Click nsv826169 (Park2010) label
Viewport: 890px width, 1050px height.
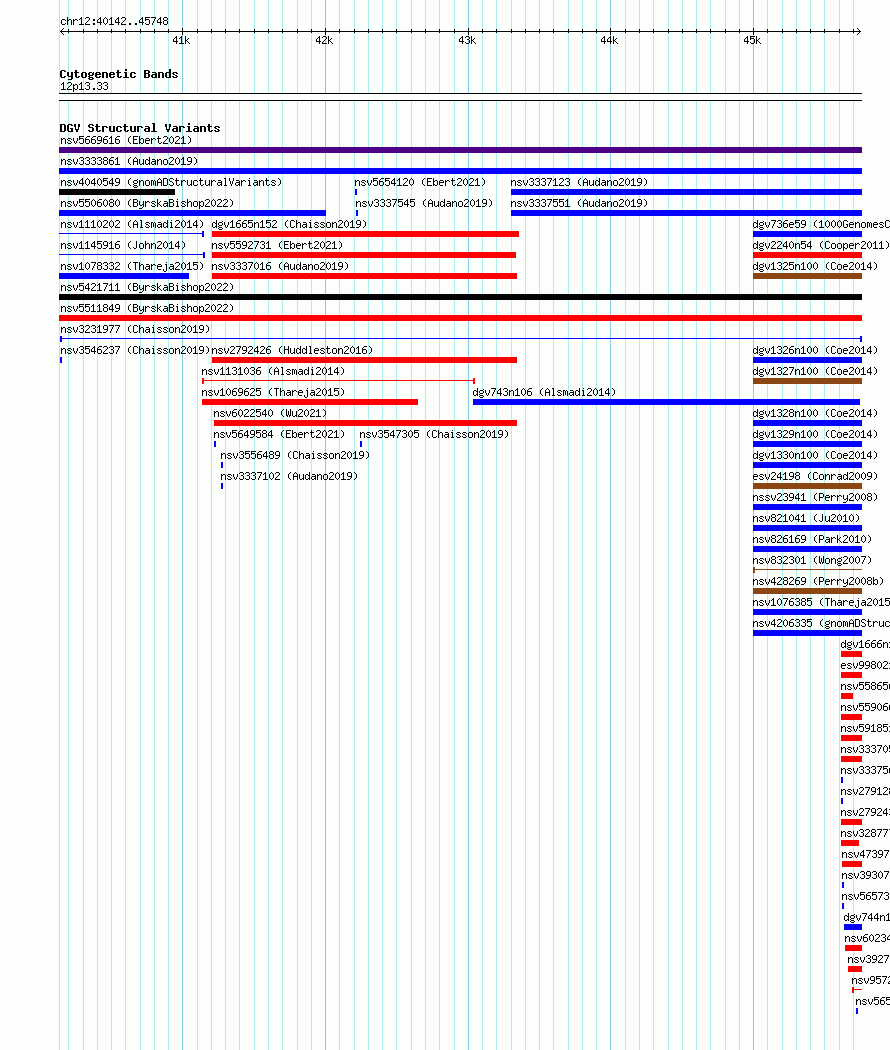click(812, 539)
